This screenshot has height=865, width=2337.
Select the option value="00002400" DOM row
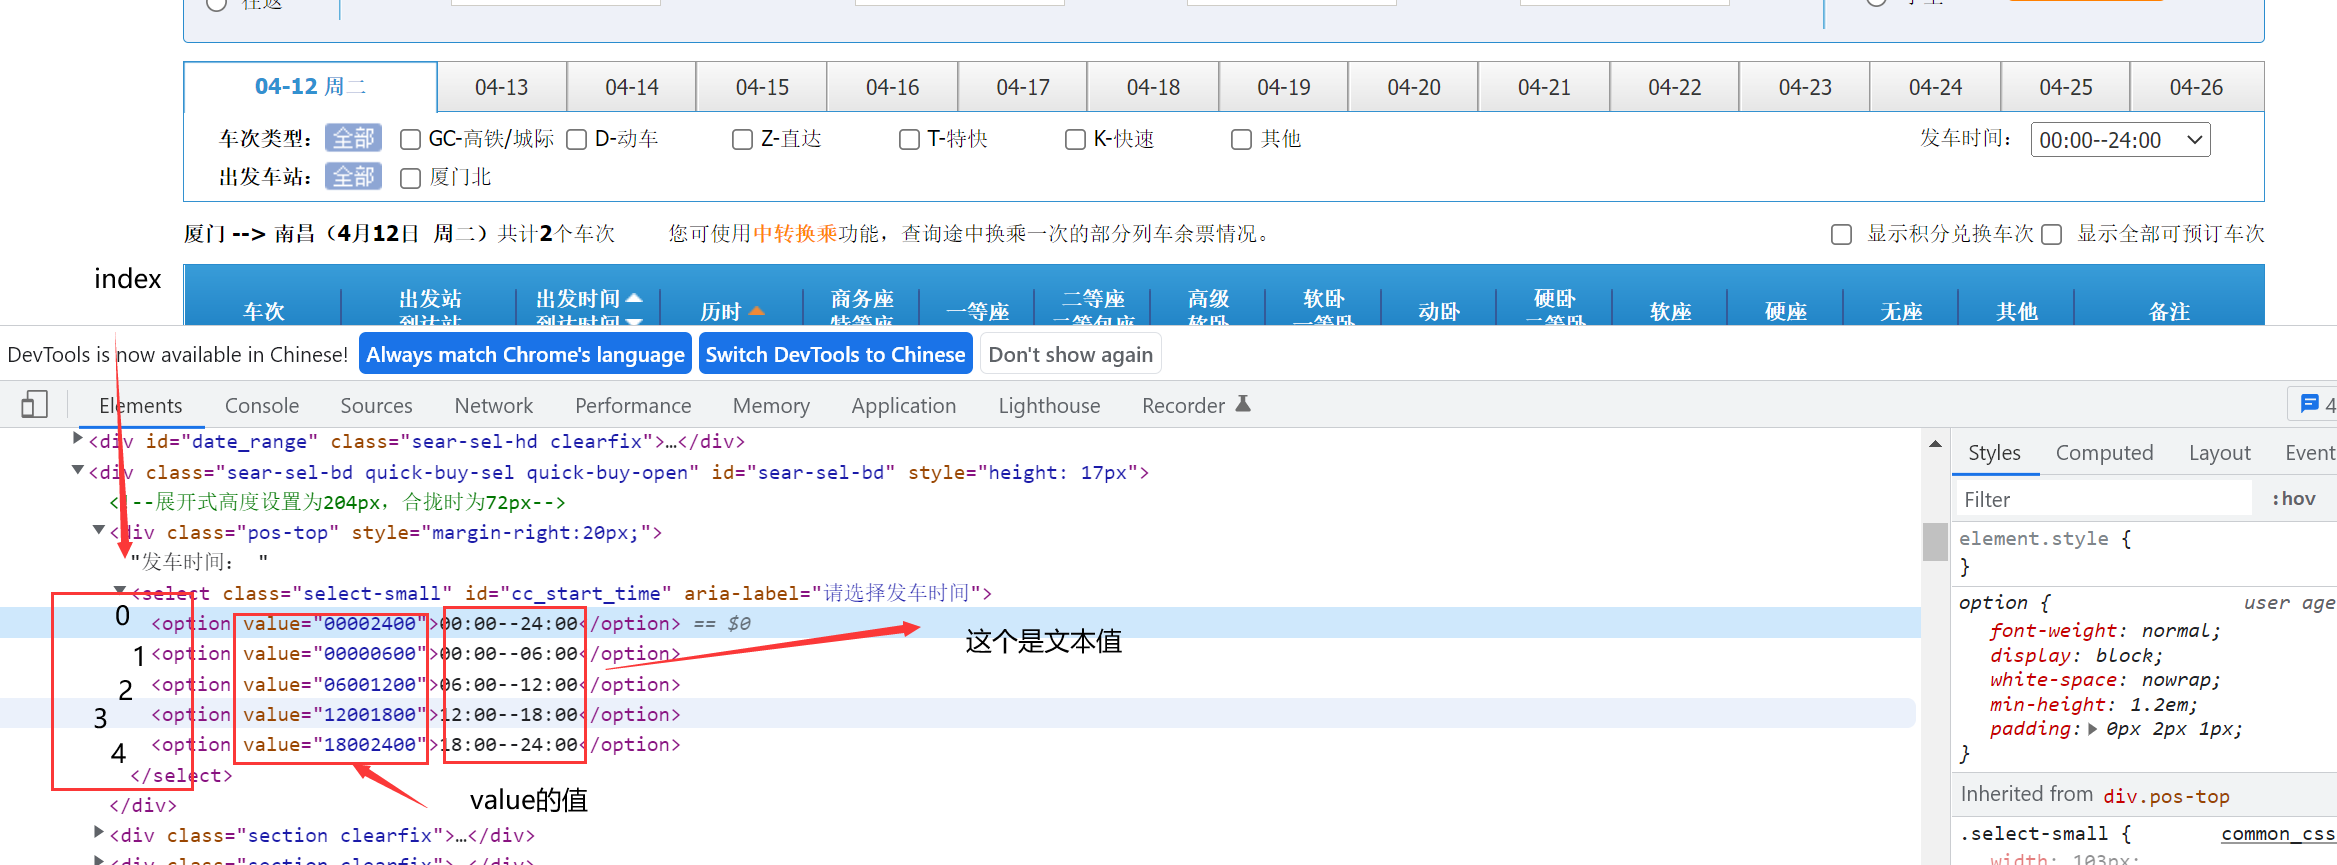[960, 623]
